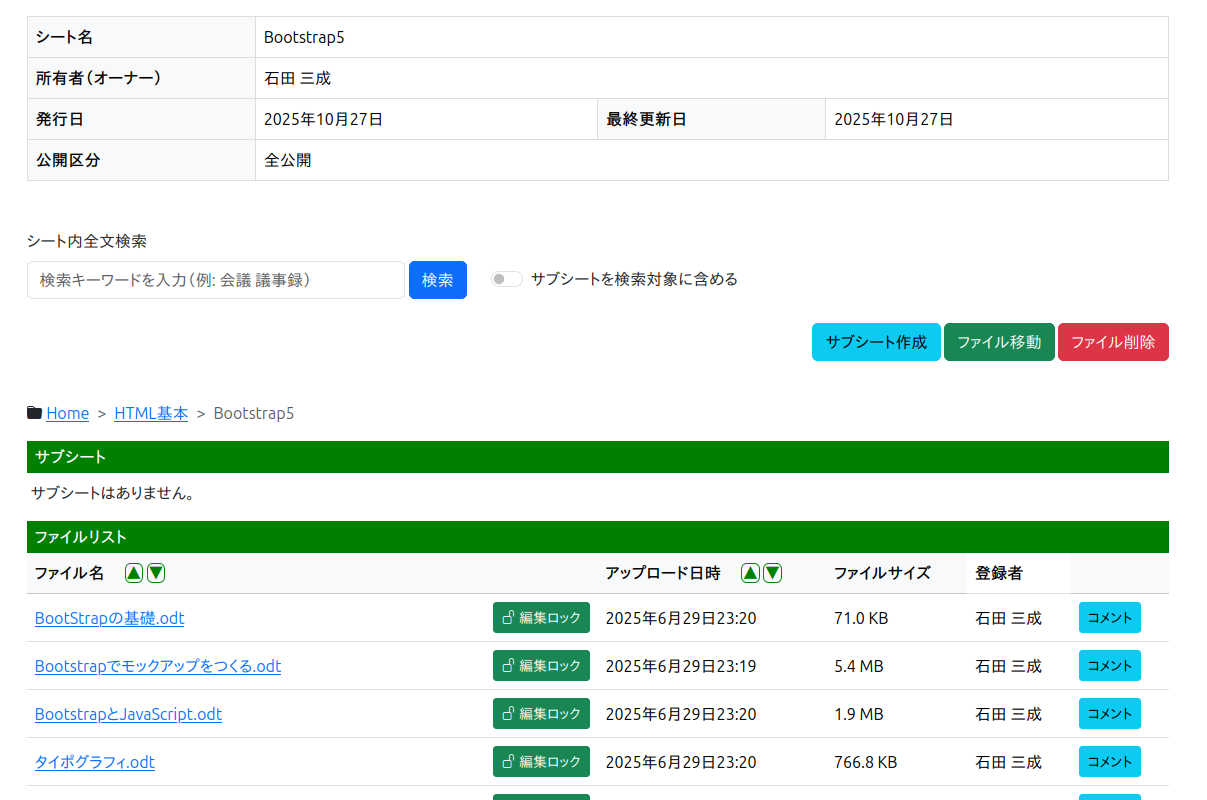Focus the full-text search keyword field
Screen dimensions: 1207x800
click(x=216, y=280)
